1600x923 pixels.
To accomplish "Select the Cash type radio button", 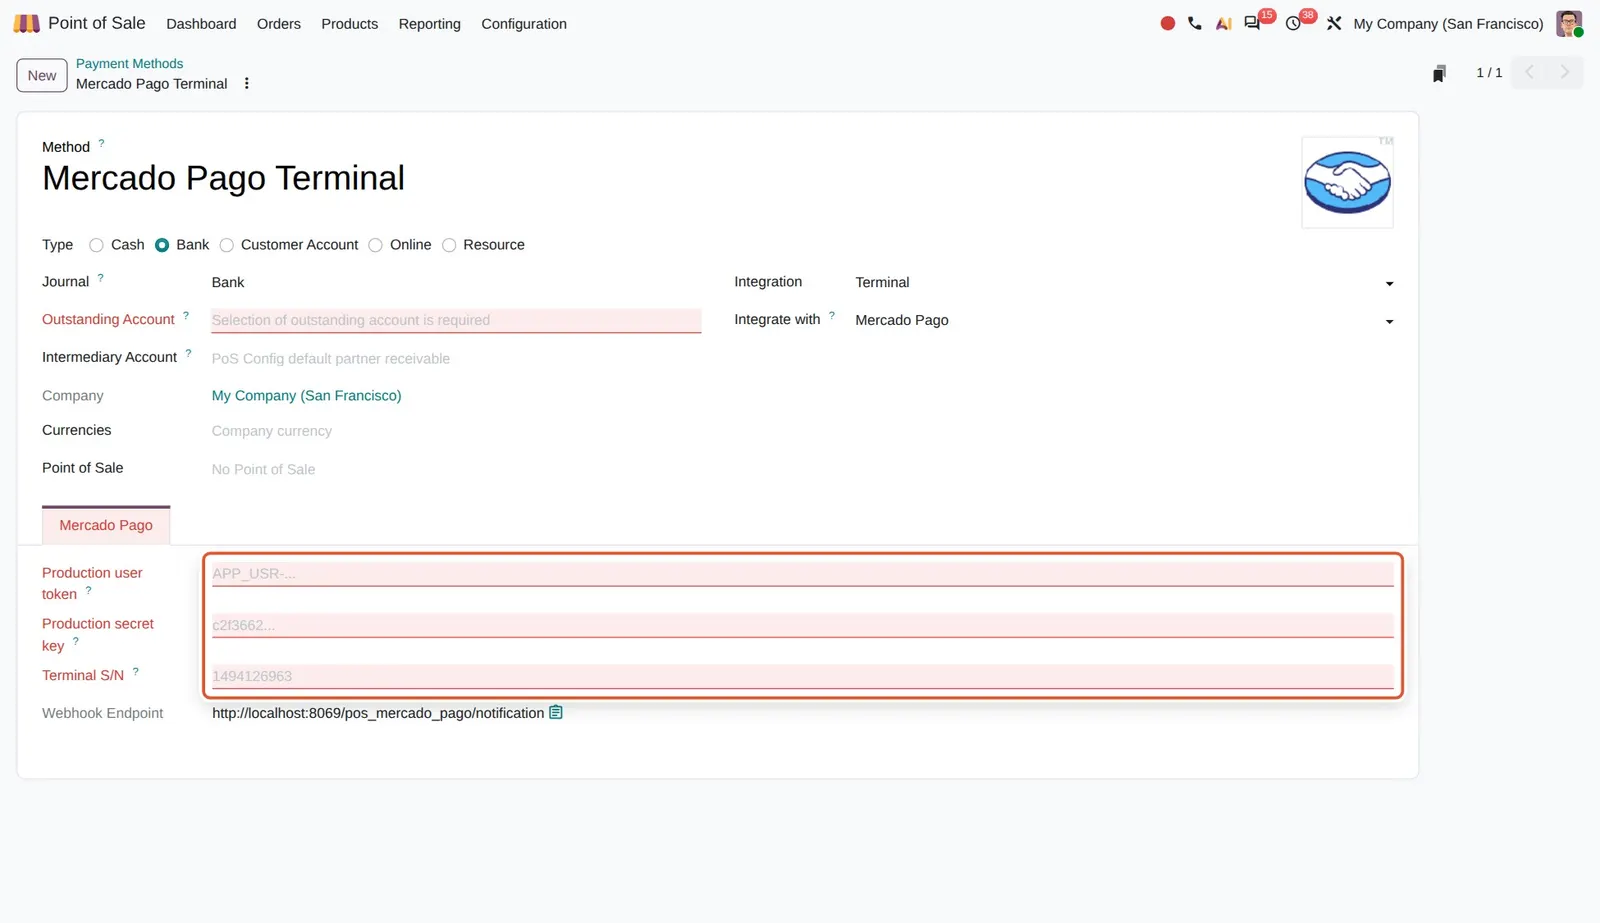I will click(96, 245).
